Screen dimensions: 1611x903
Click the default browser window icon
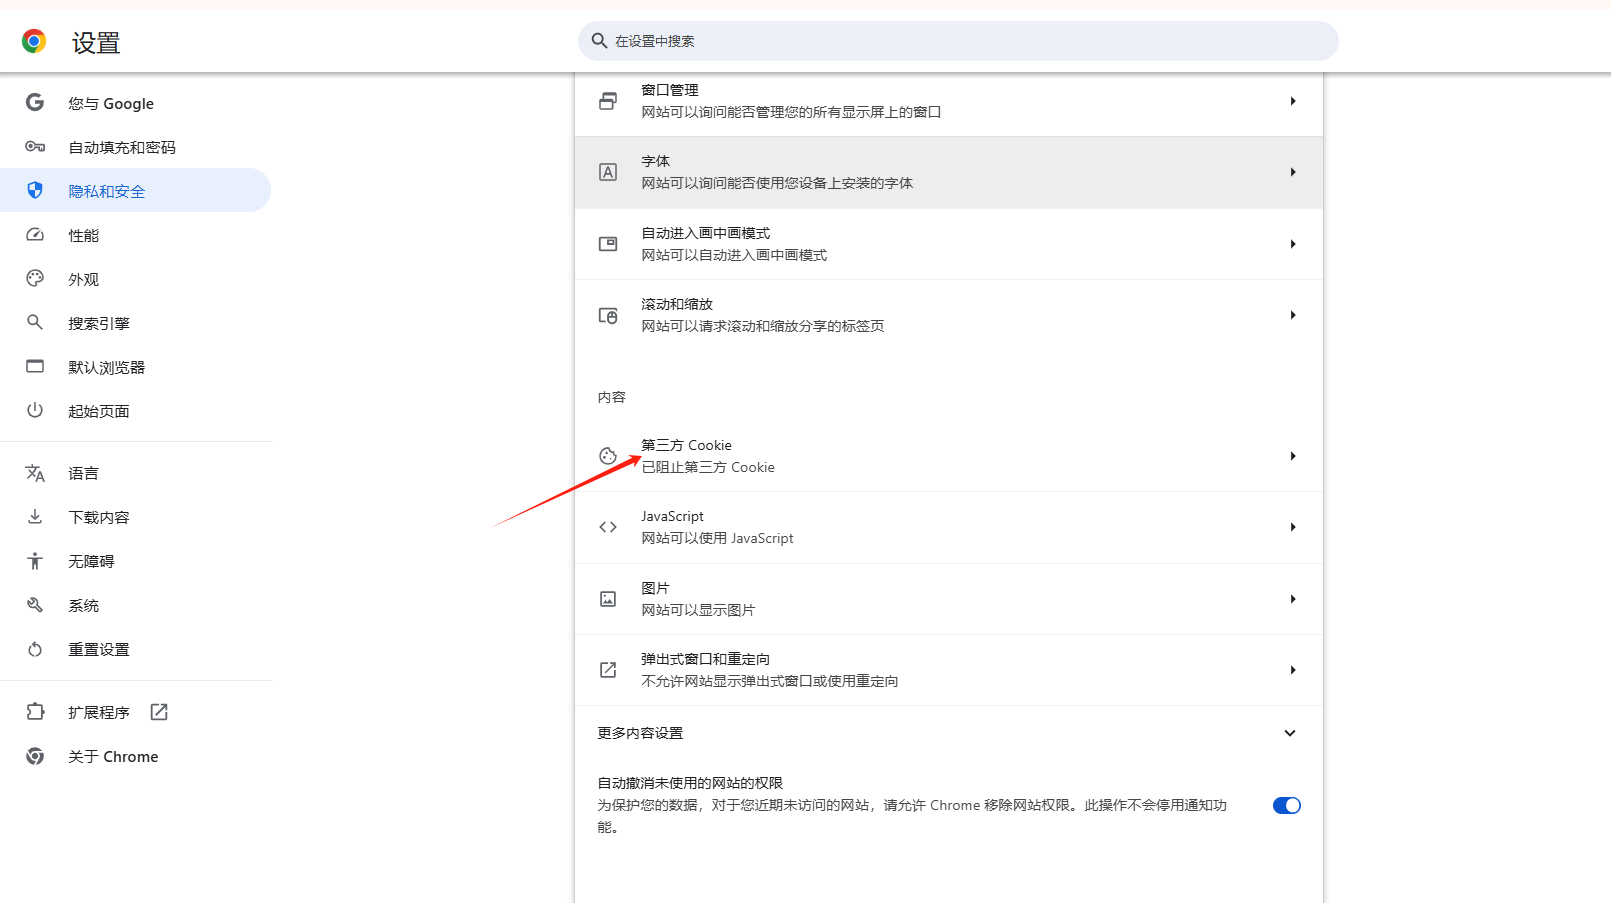tap(35, 366)
